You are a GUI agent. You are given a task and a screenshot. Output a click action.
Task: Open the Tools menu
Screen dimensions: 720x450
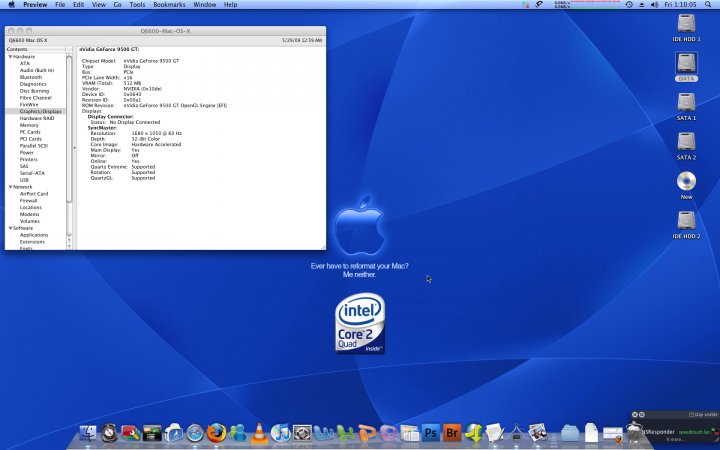[x=137, y=5]
